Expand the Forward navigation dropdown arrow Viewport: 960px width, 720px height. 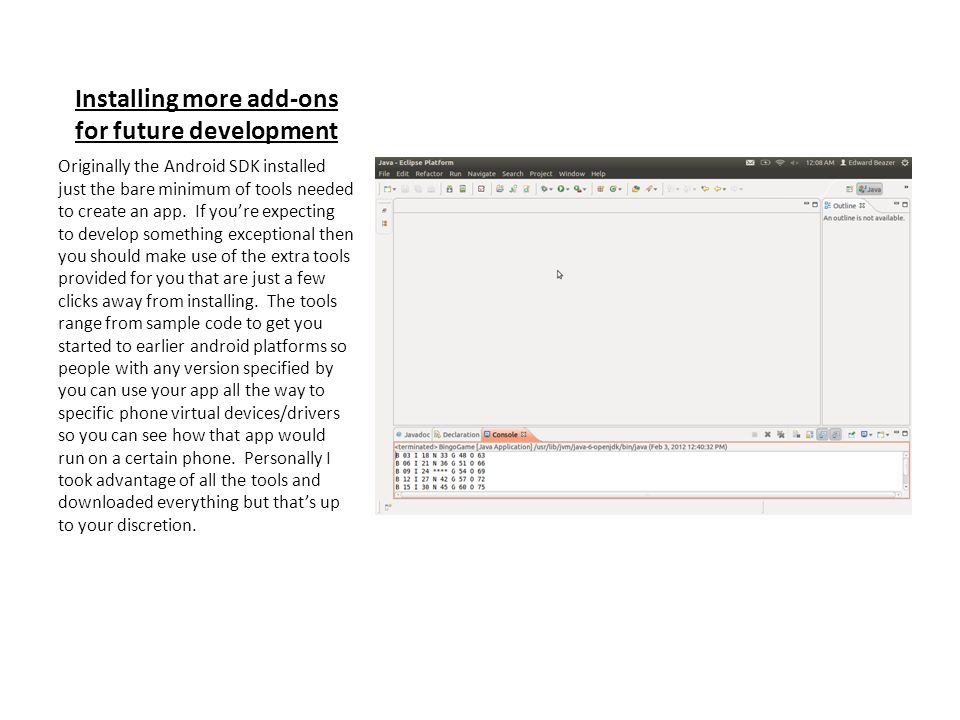click(x=741, y=189)
